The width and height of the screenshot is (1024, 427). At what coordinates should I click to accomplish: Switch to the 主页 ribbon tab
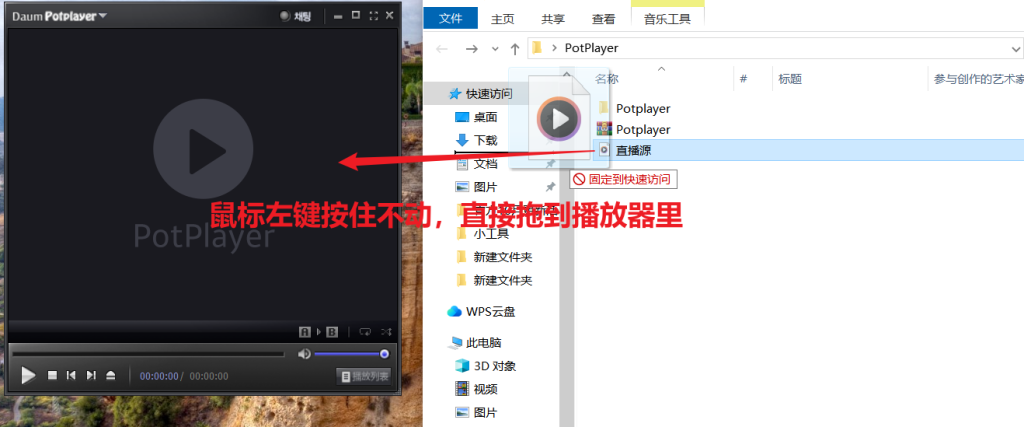pyautogui.click(x=502, y=19)
